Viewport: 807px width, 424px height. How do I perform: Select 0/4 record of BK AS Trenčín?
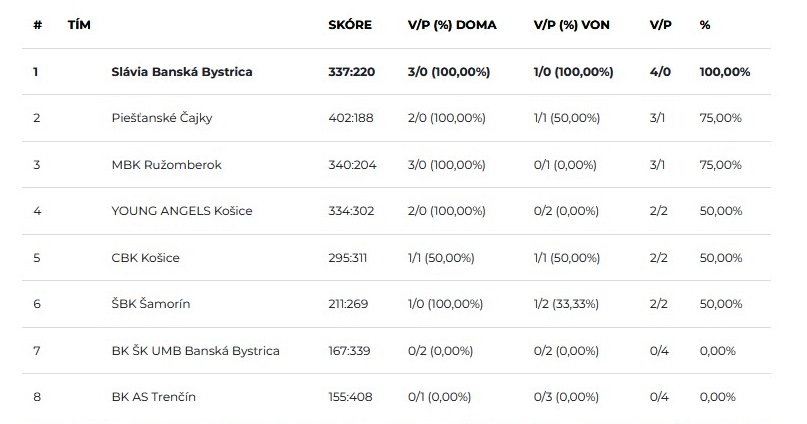coord(659,397)
